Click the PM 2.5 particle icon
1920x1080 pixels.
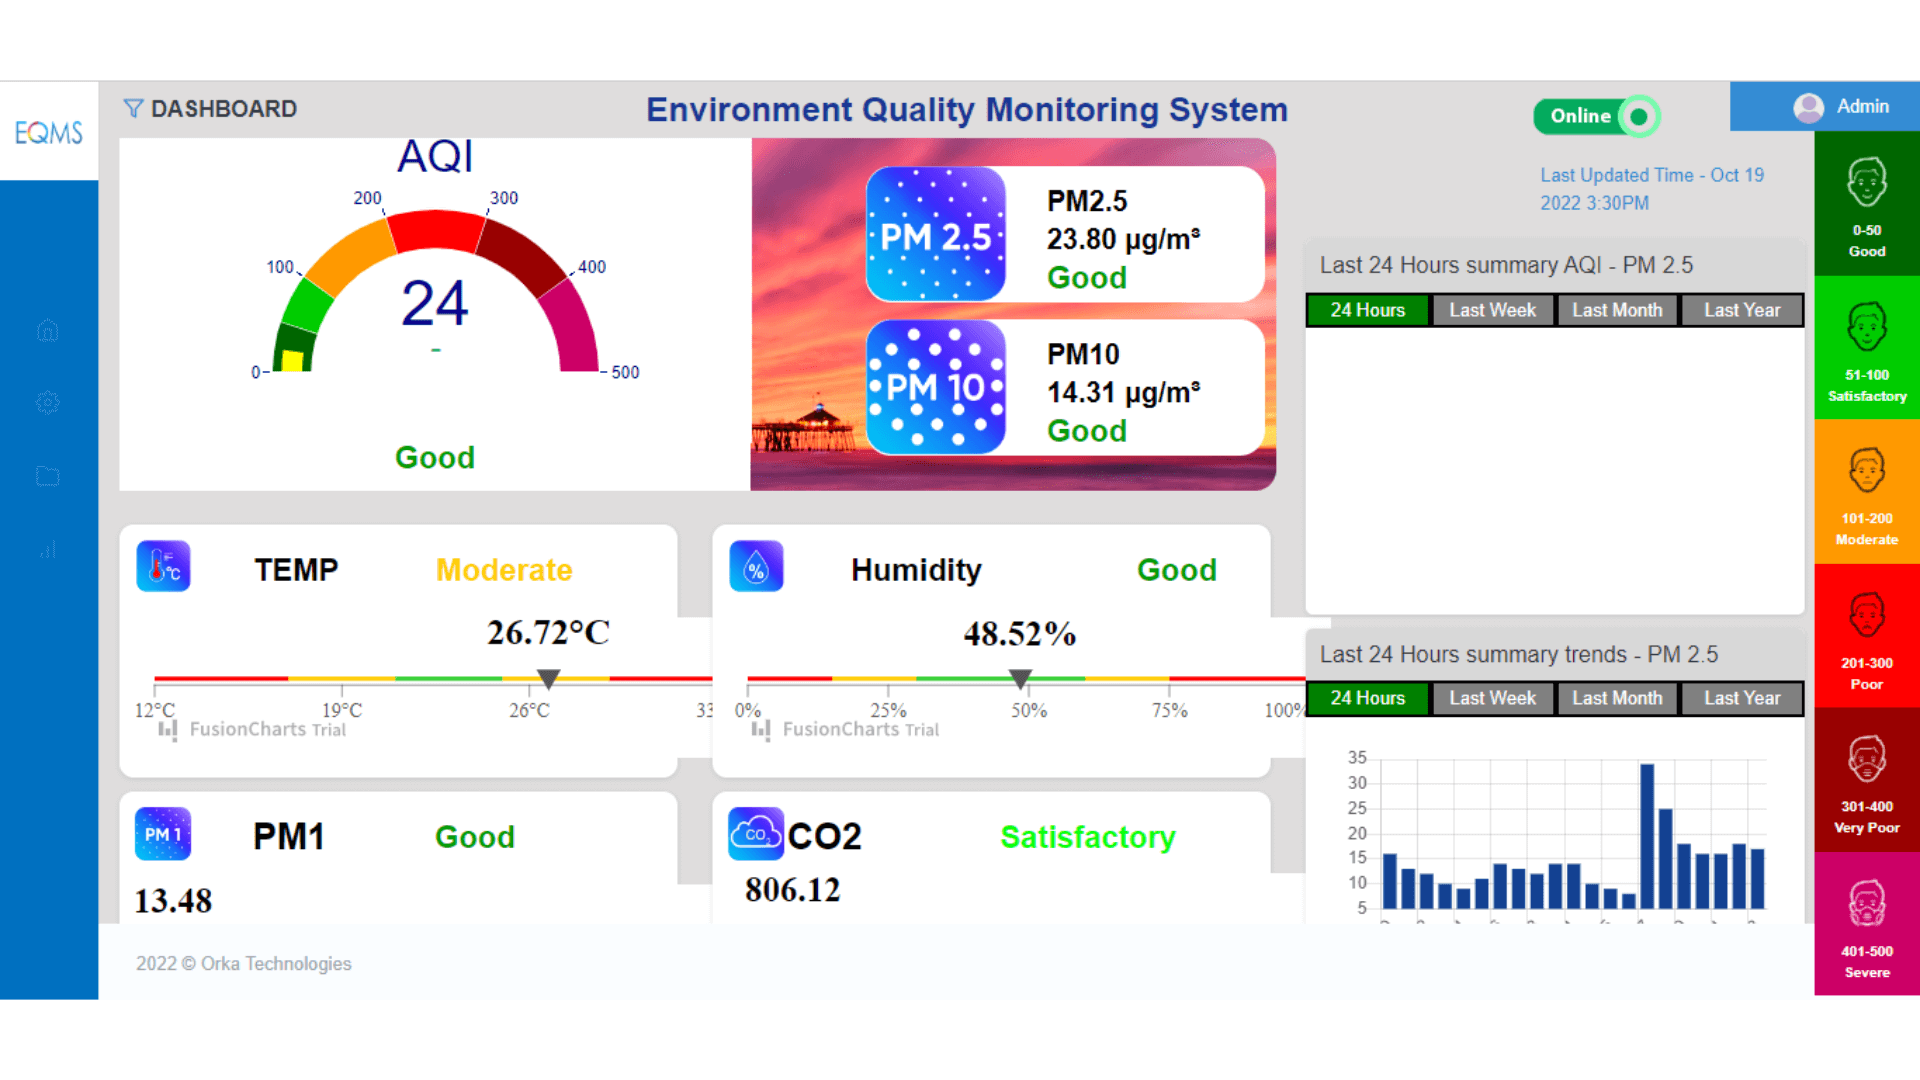(936, 235)
